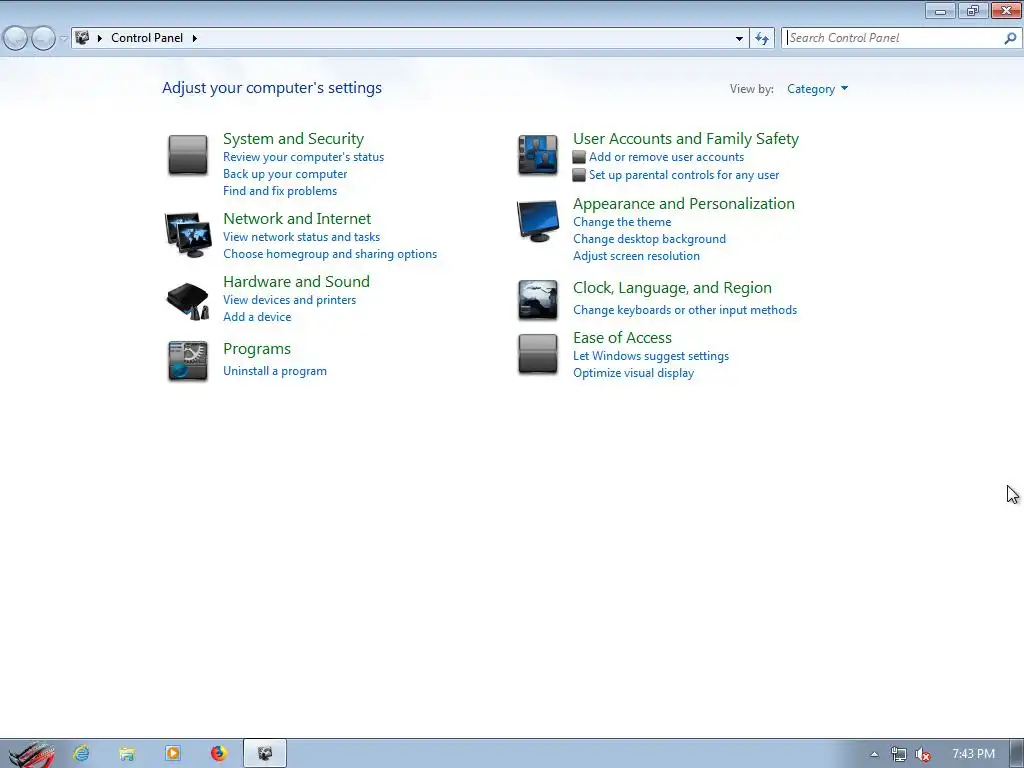Open User Accounts and Family Safety heading
This screenshot has width=1024, height=768.
(686, 138)
